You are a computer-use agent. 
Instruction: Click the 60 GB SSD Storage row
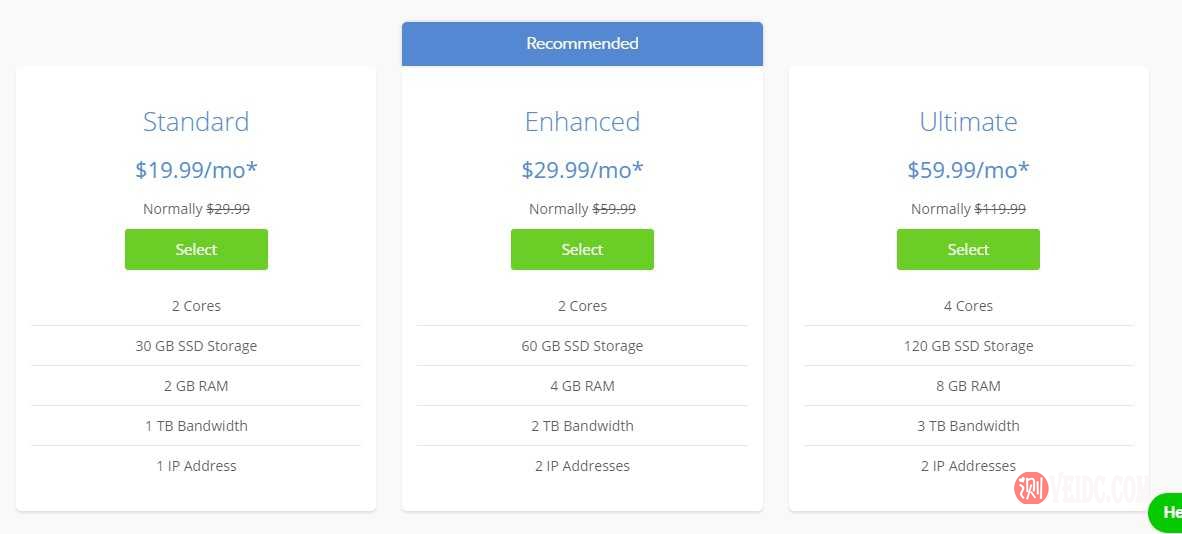(582, 346)
